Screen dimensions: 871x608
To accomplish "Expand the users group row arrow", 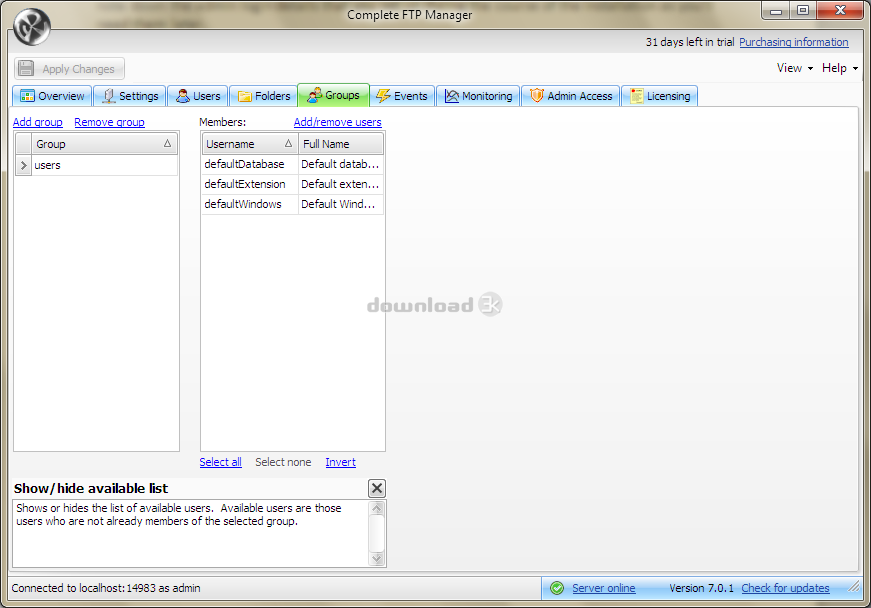I will click(x=23, y=165).
